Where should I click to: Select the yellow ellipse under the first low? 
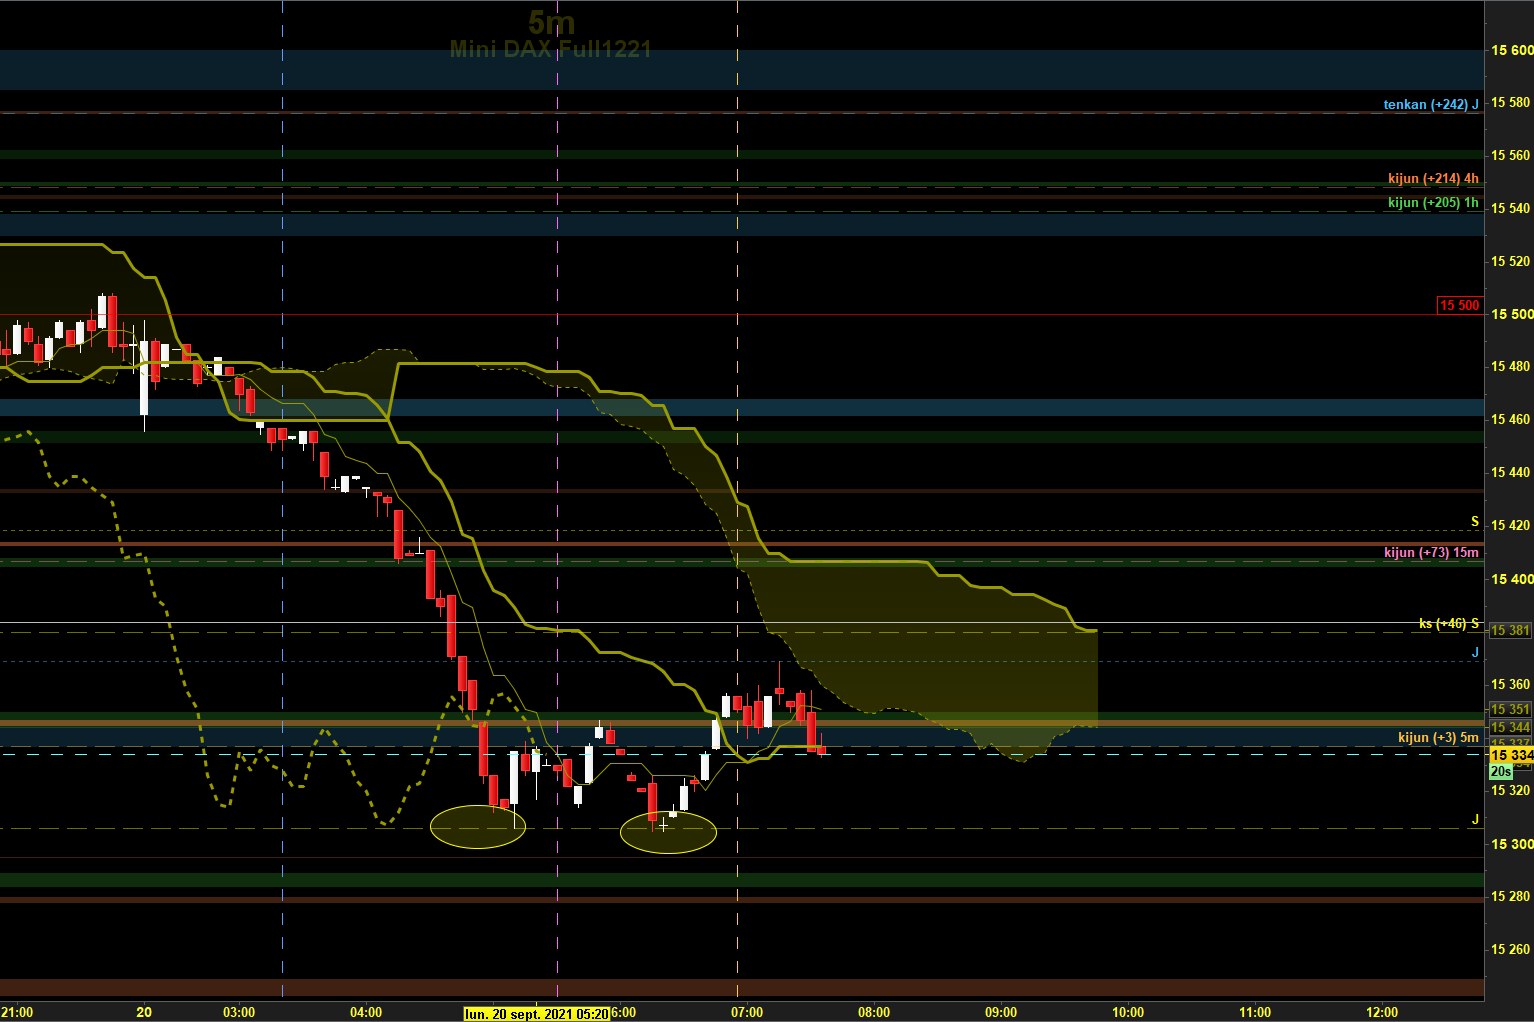click(x=478, y=827)
